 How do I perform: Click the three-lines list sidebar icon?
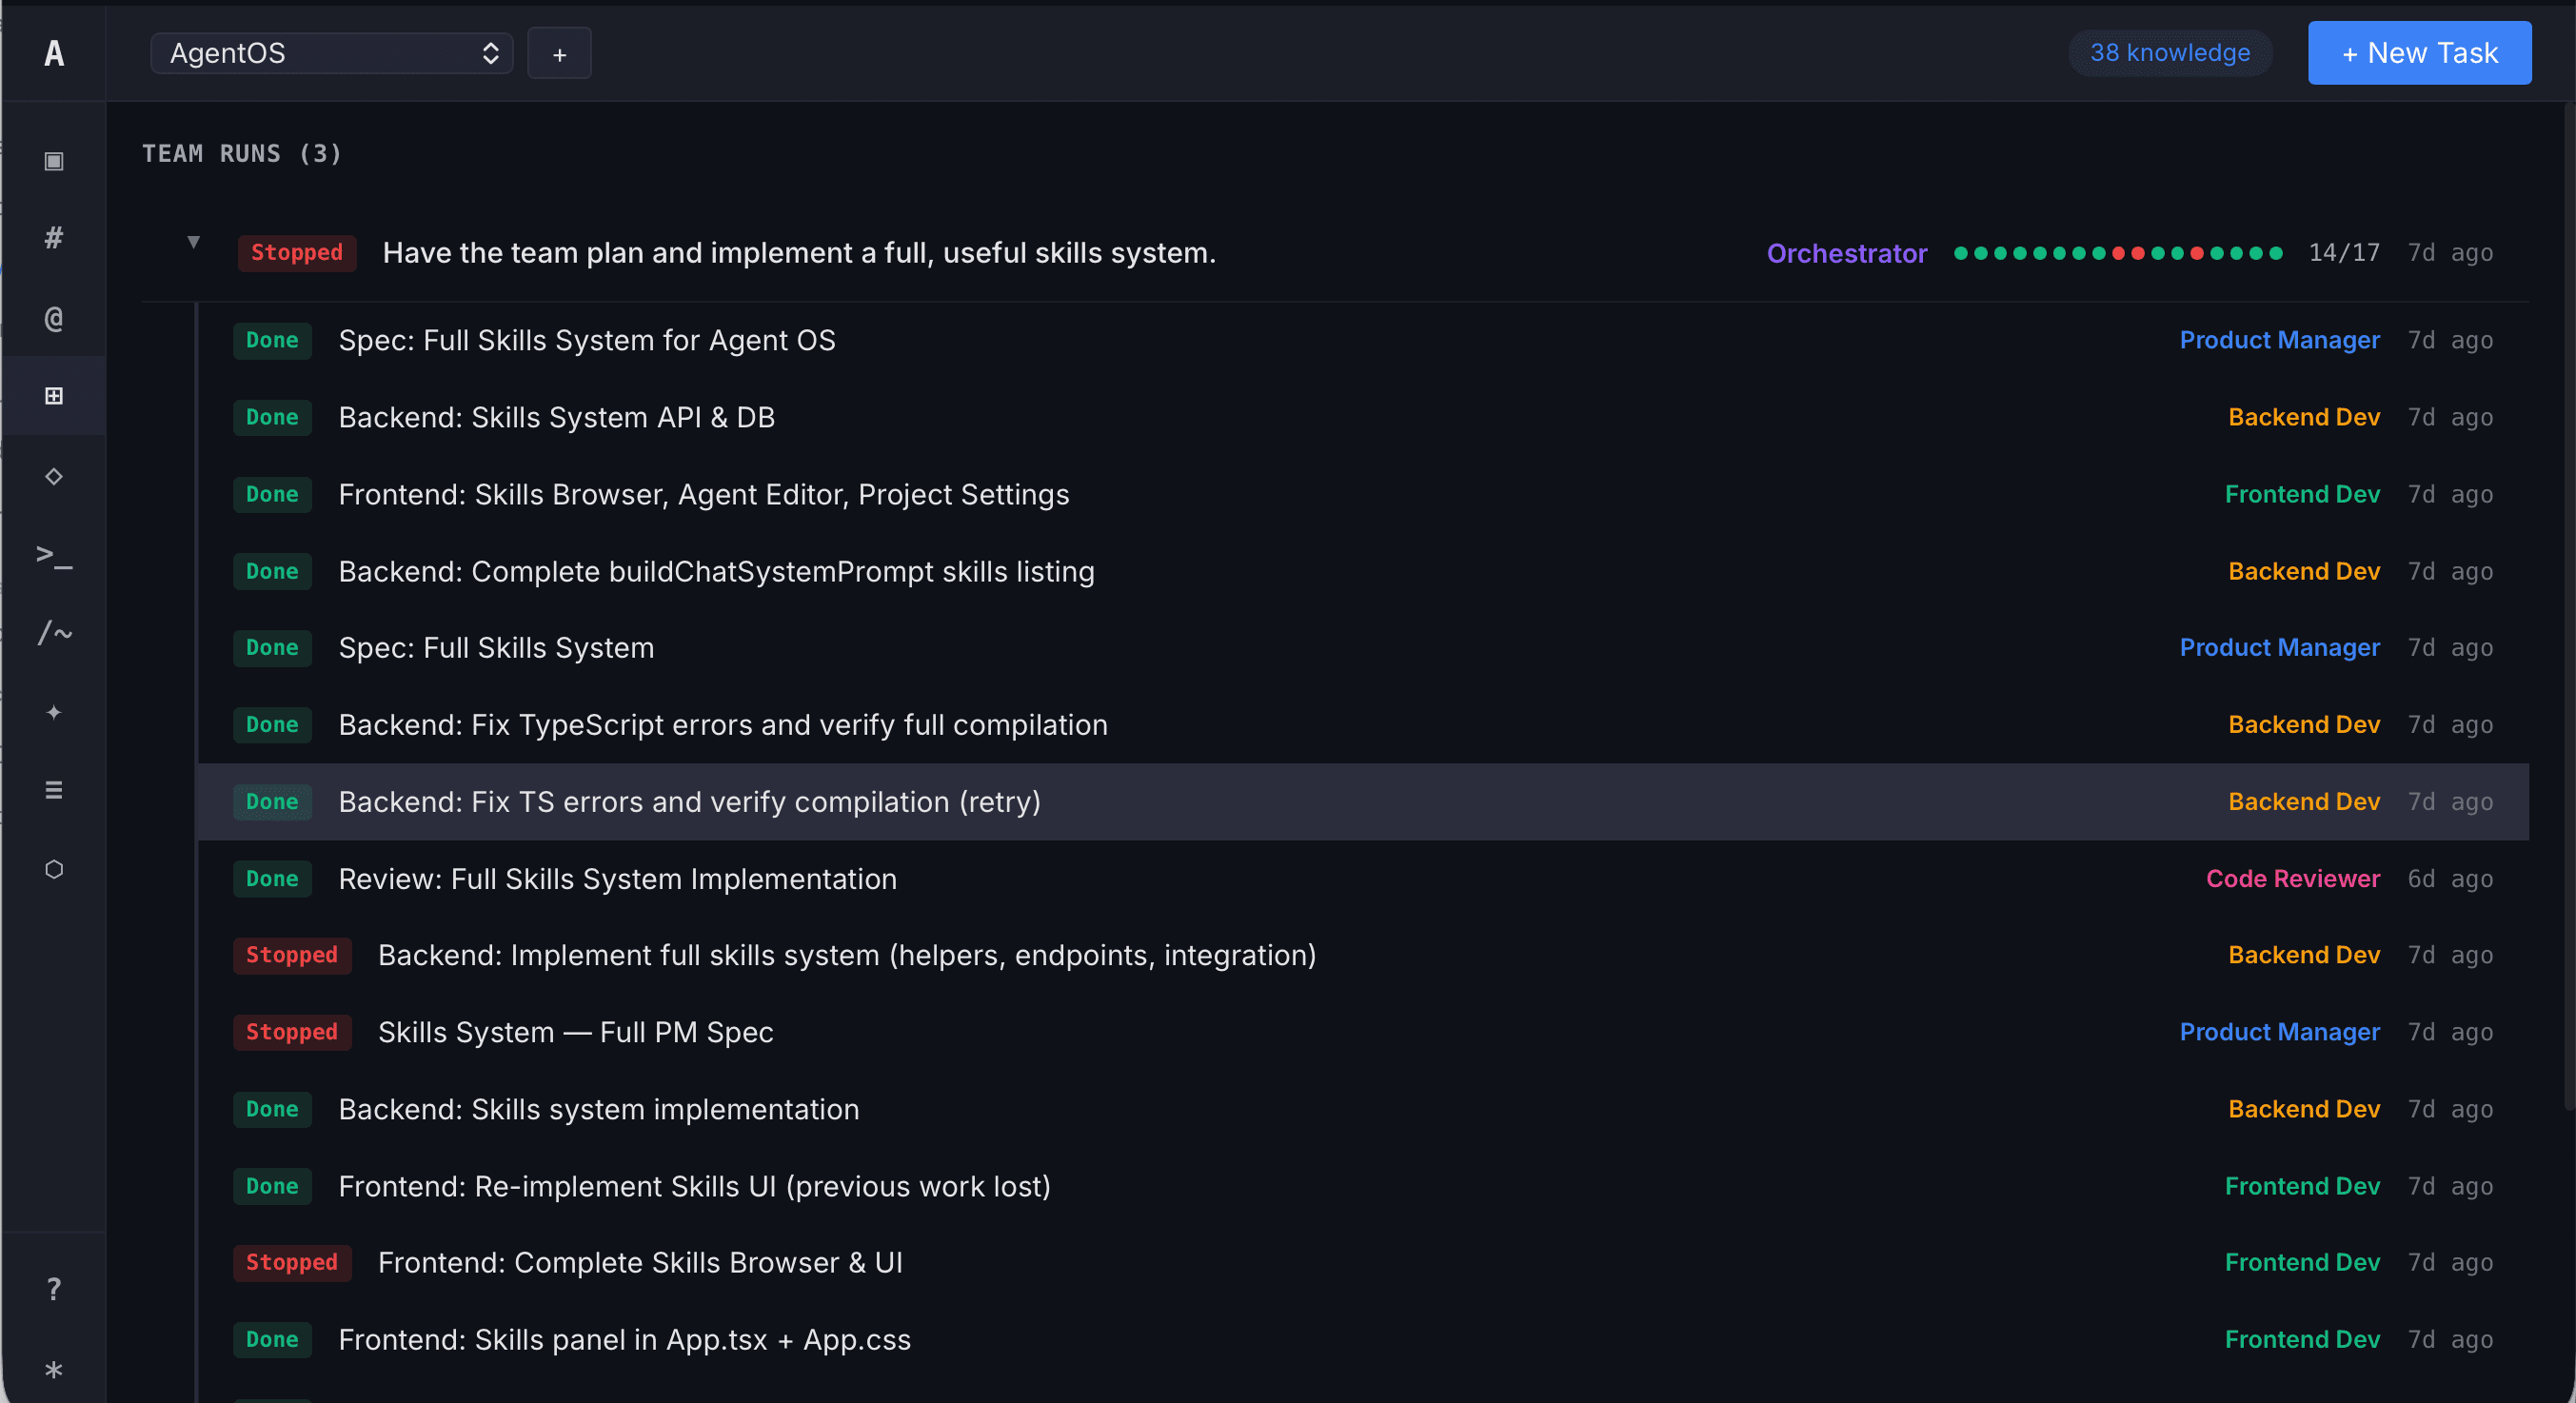(x=54, y=790)
